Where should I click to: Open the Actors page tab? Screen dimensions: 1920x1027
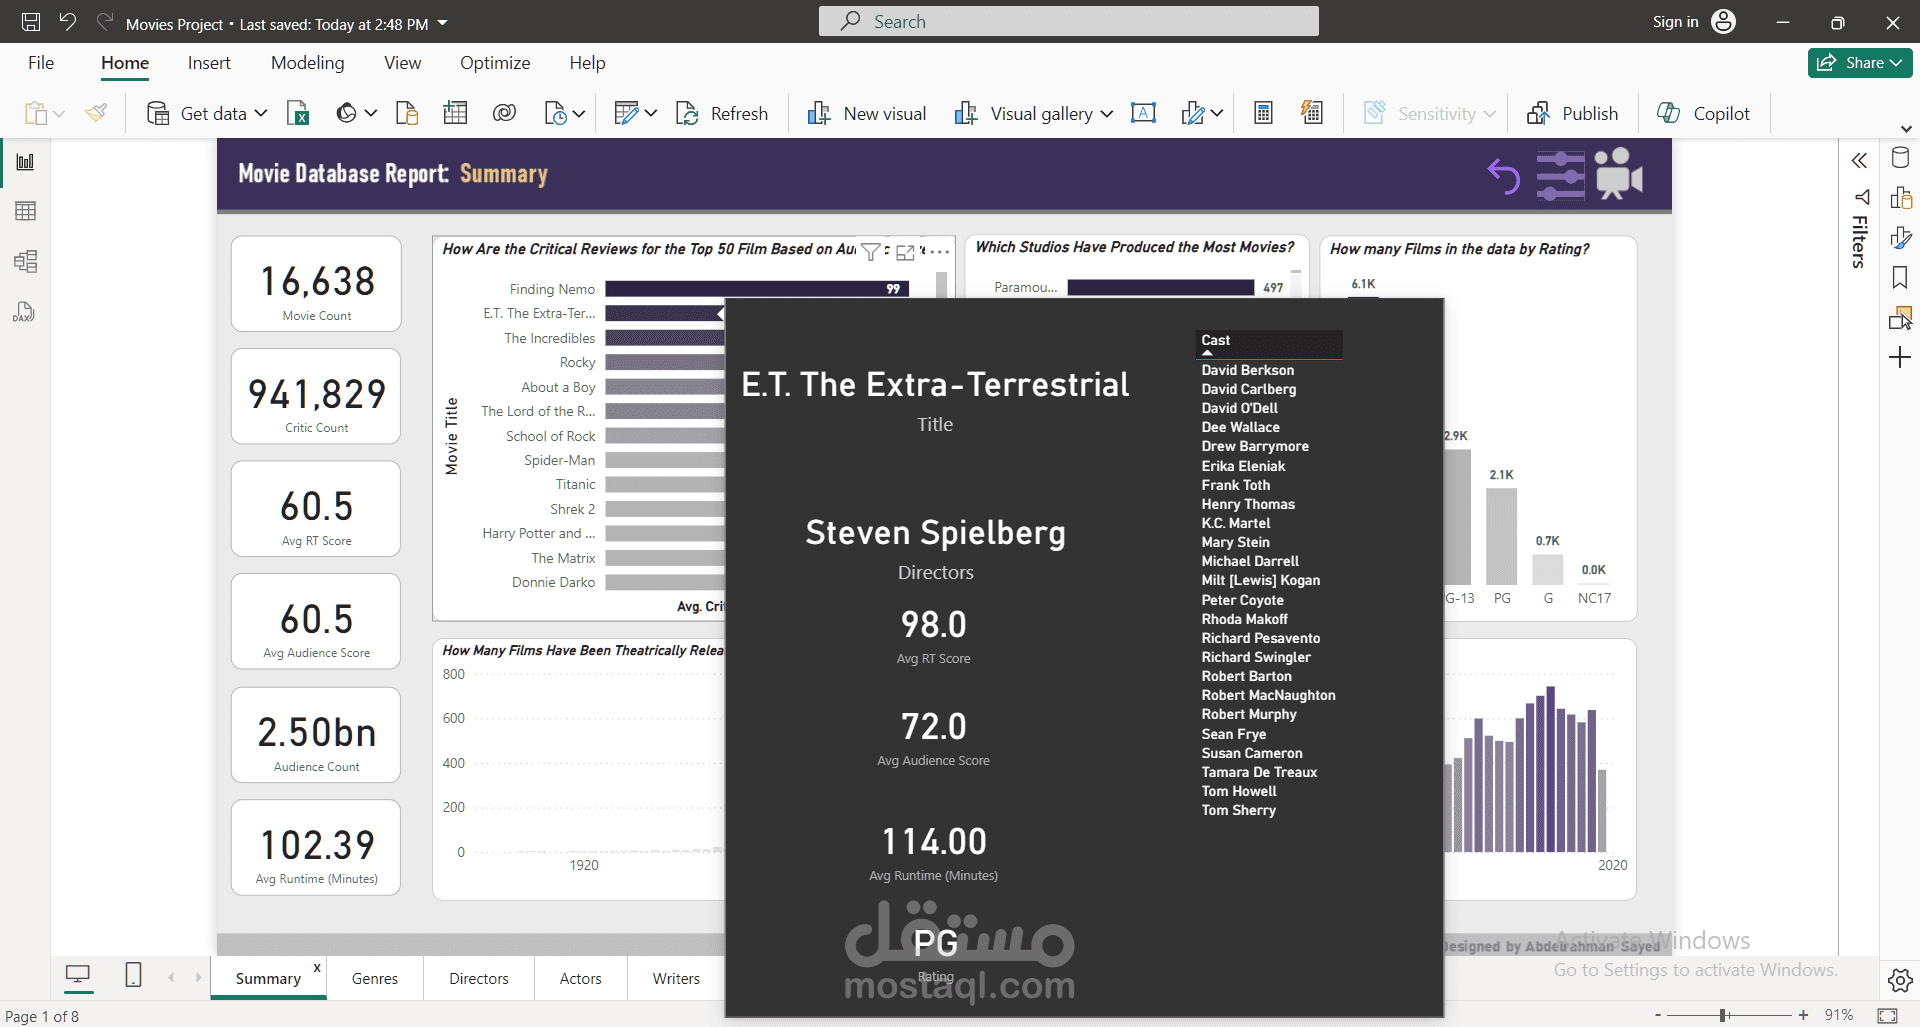[x=581, y=979]
